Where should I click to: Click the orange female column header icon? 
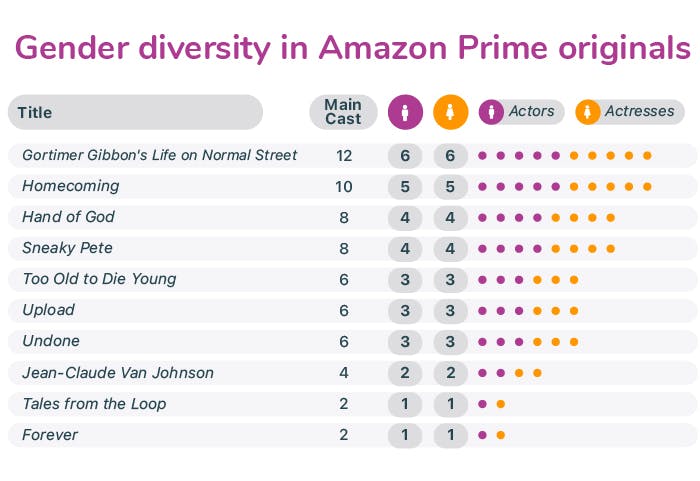452,112
